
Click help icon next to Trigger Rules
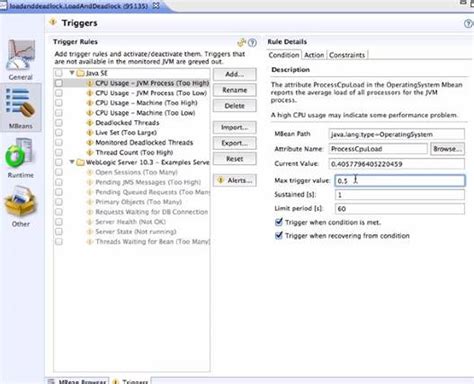[252, 42]
